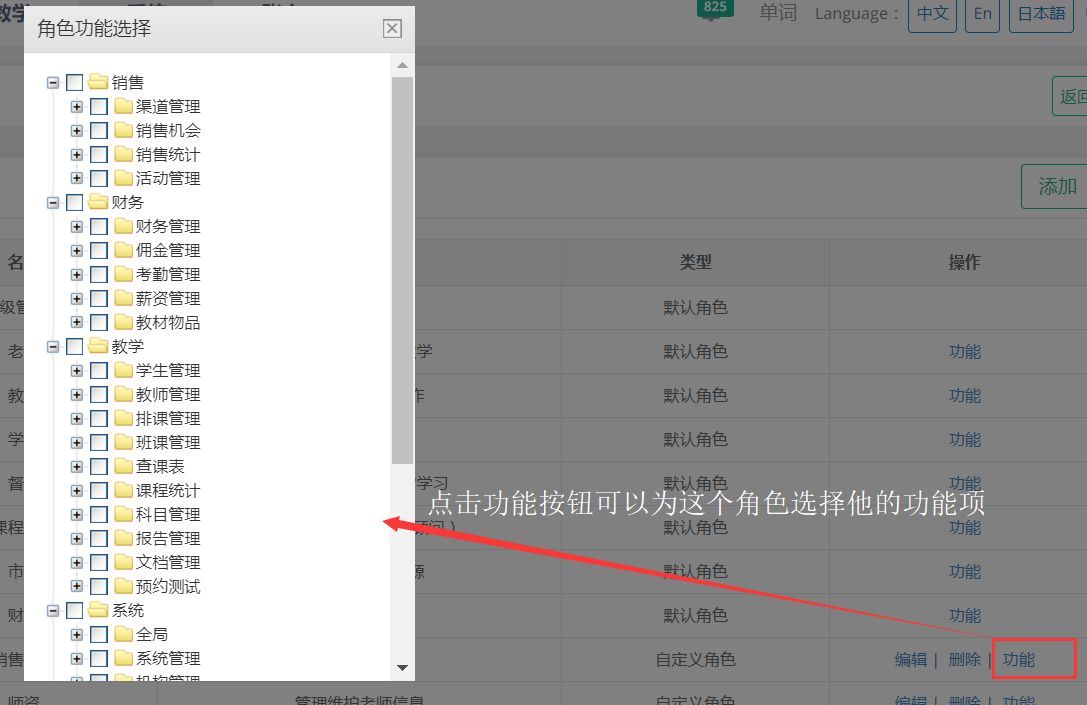The height and width of the screenshot is (705, 1087).
Task: Click the folder icon beside 财务管理
Action: click(x=123, y=226)
